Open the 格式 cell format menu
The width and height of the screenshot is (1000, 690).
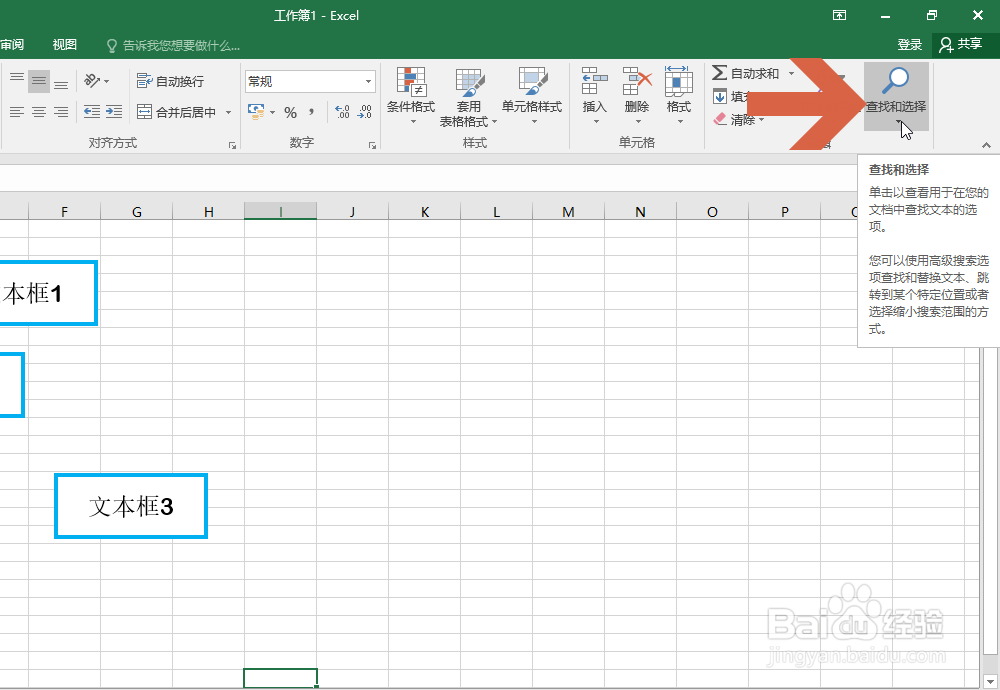click(x=679, y=96)
